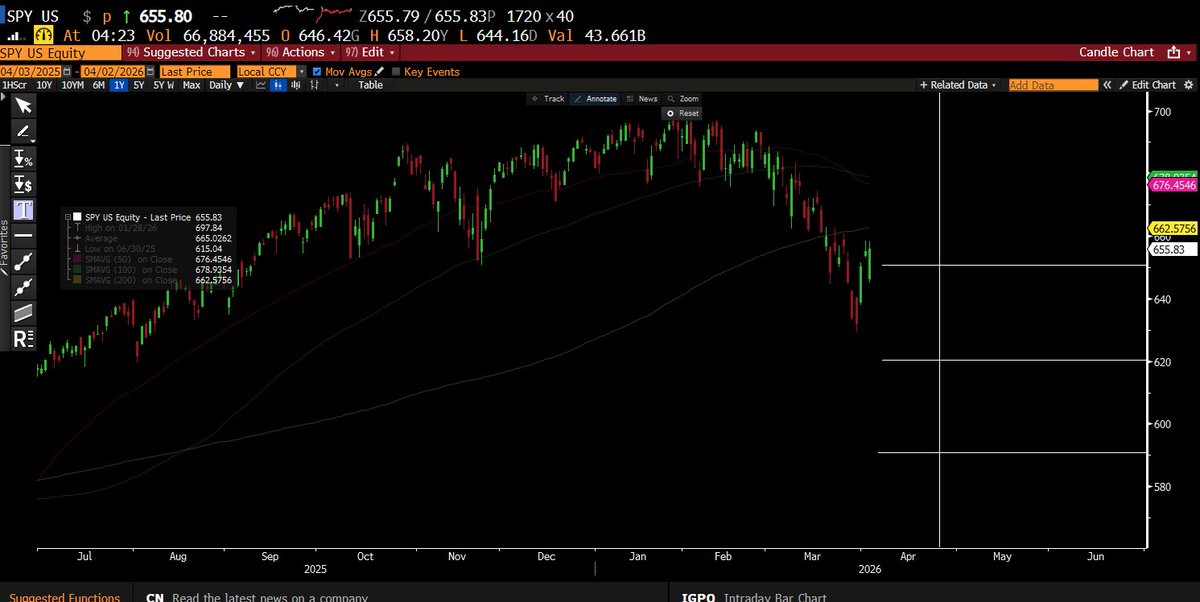Click the export share icon
Screen dimensions: 1200x602
click(x=1174, y=52)
